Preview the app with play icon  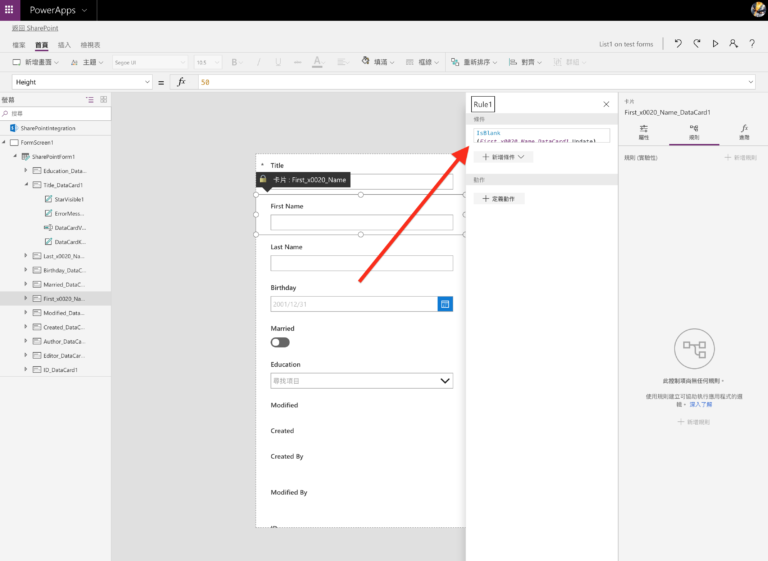point(715,44)
